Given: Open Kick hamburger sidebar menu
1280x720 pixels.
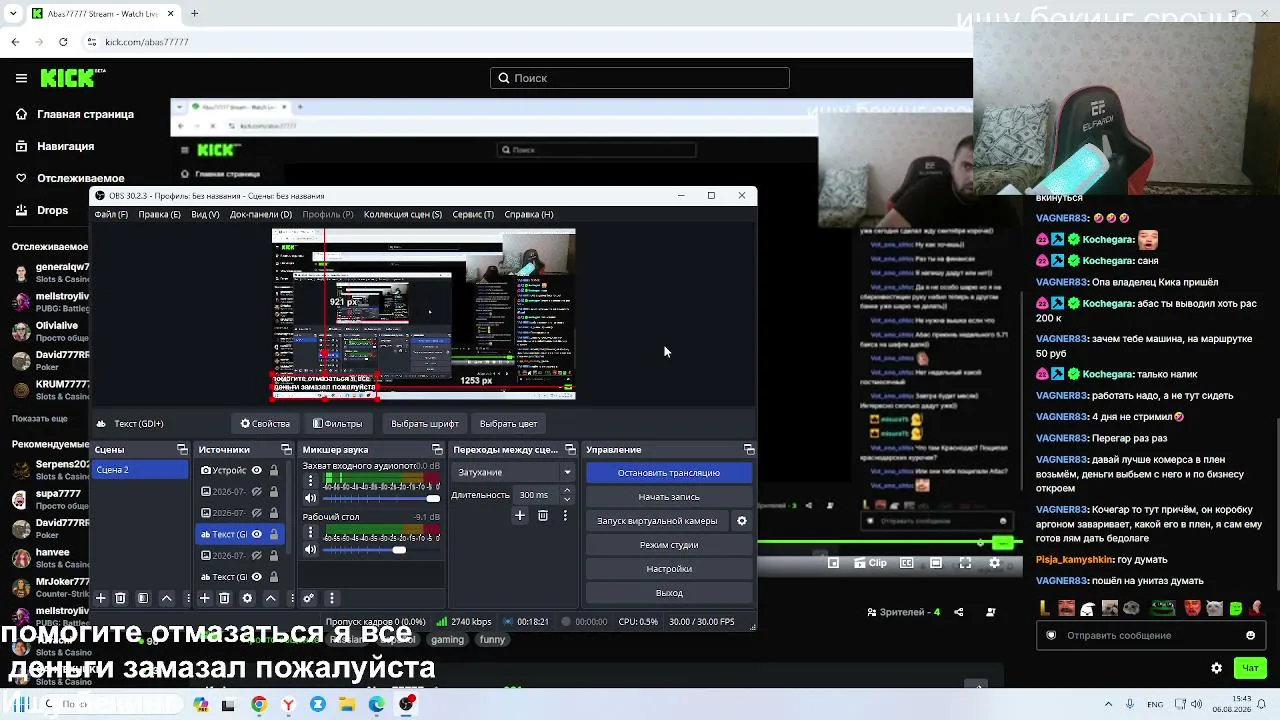Looking at the screenshot, I should pos(21,78).
